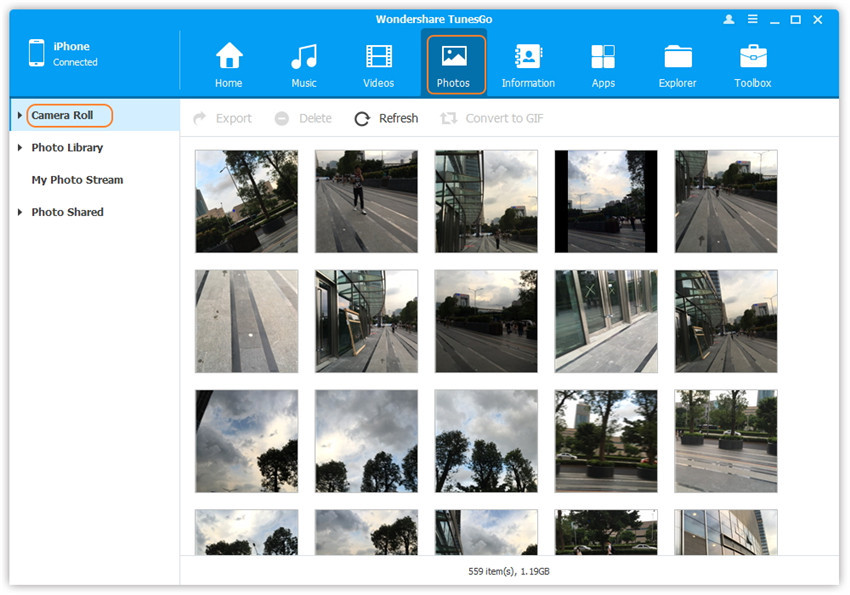The height and width of the screenshot is (595, 850).
Task: Click the Delete button
Action: coord(303,118)
